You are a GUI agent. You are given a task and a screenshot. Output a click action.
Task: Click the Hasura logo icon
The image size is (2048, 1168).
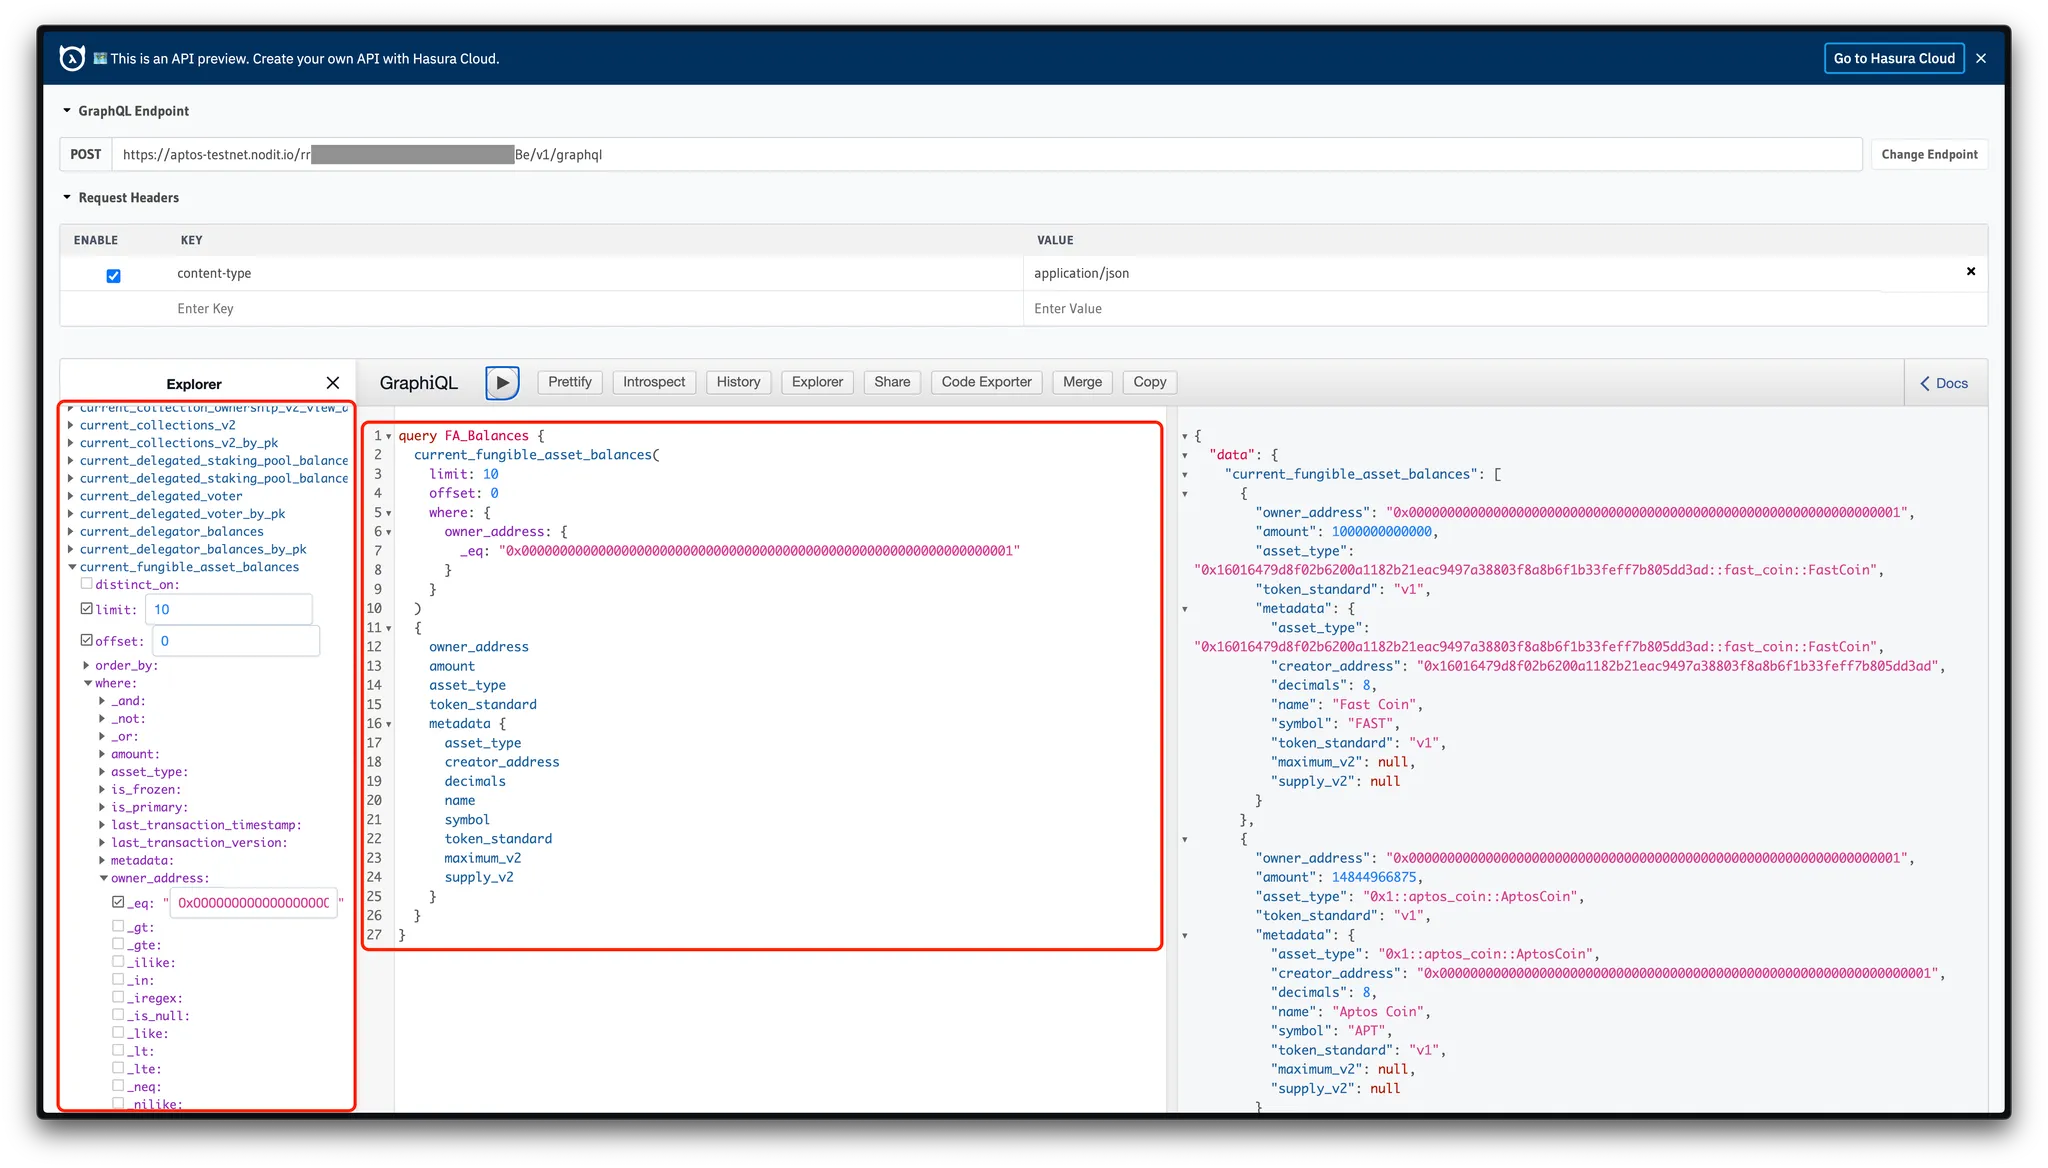pos(72,58)
